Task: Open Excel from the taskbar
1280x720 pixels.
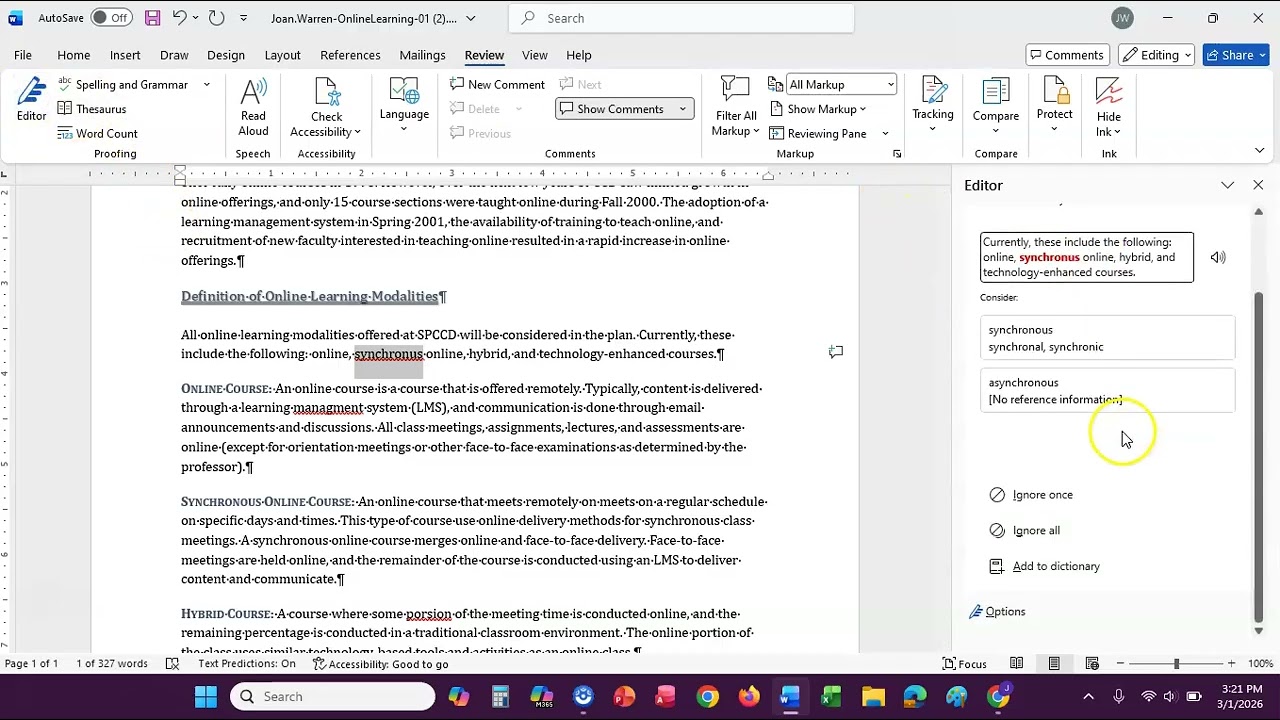Action: (831, 697)
